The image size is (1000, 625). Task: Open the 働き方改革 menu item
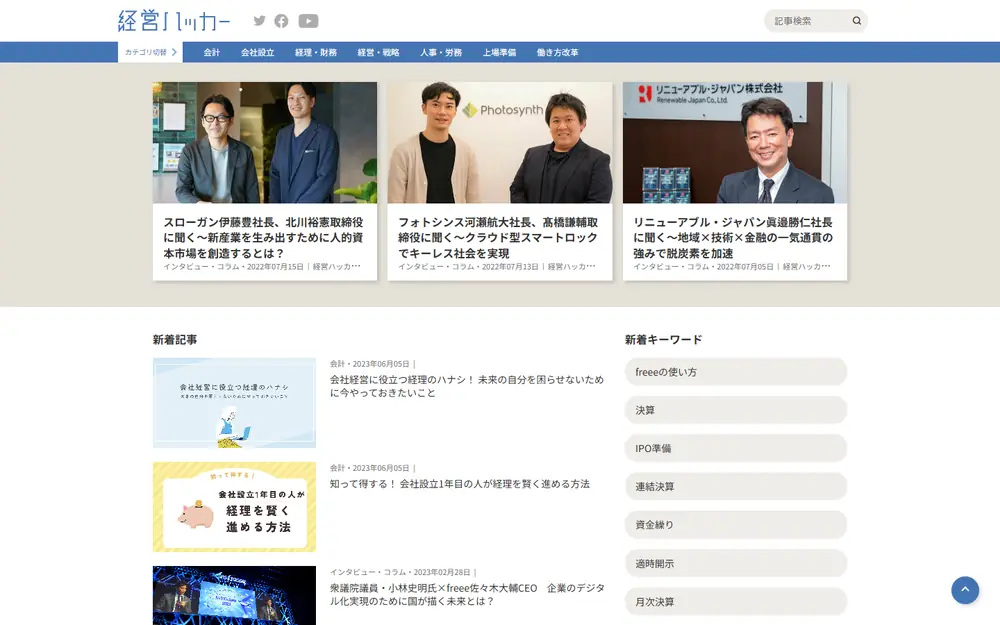[x=557, y=52]
